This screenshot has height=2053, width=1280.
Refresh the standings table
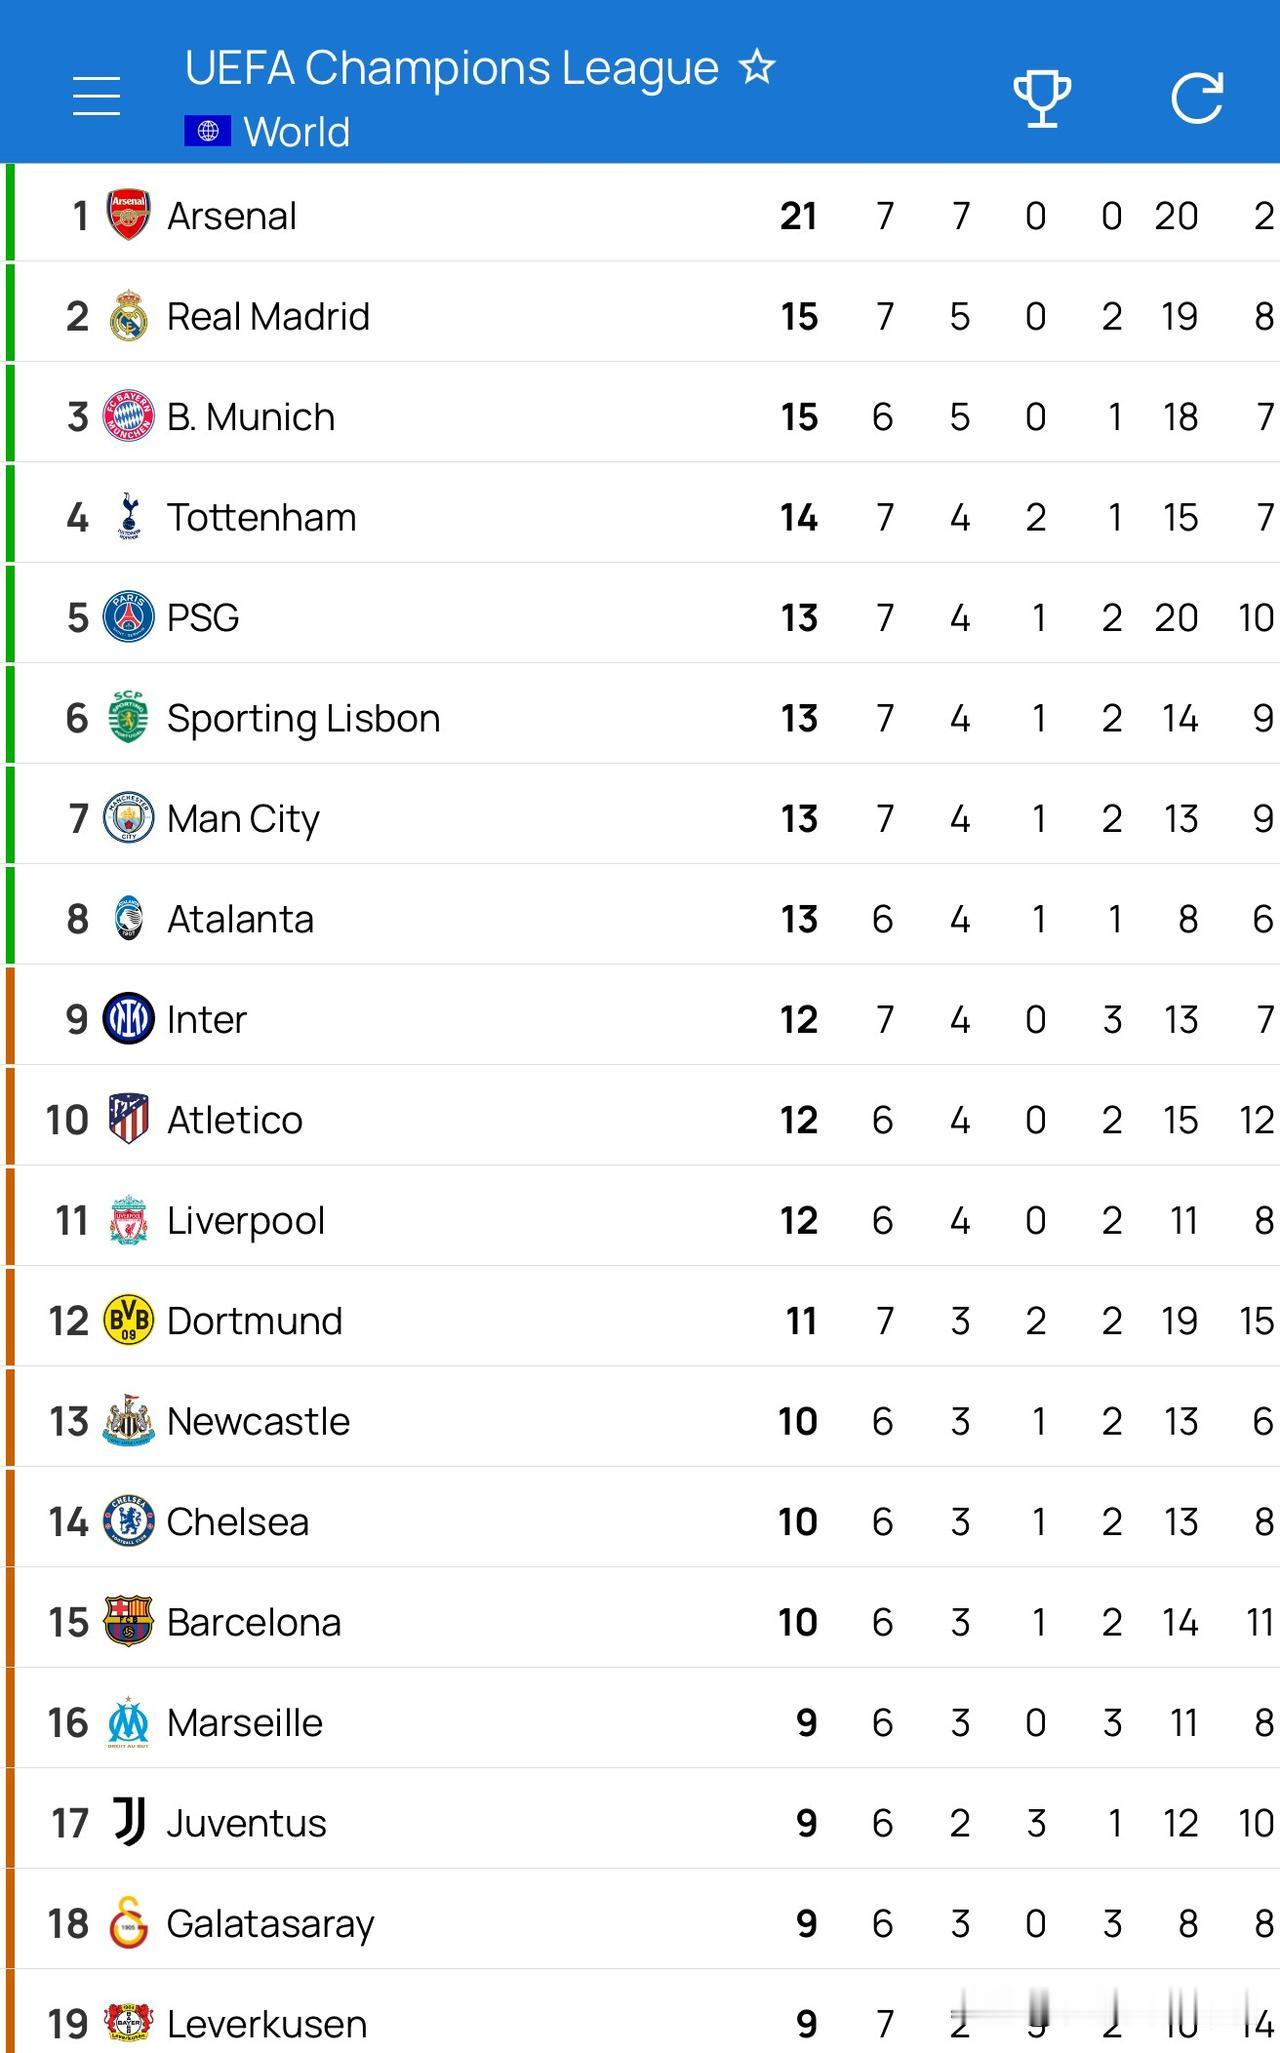click(x=1197, y=98)
